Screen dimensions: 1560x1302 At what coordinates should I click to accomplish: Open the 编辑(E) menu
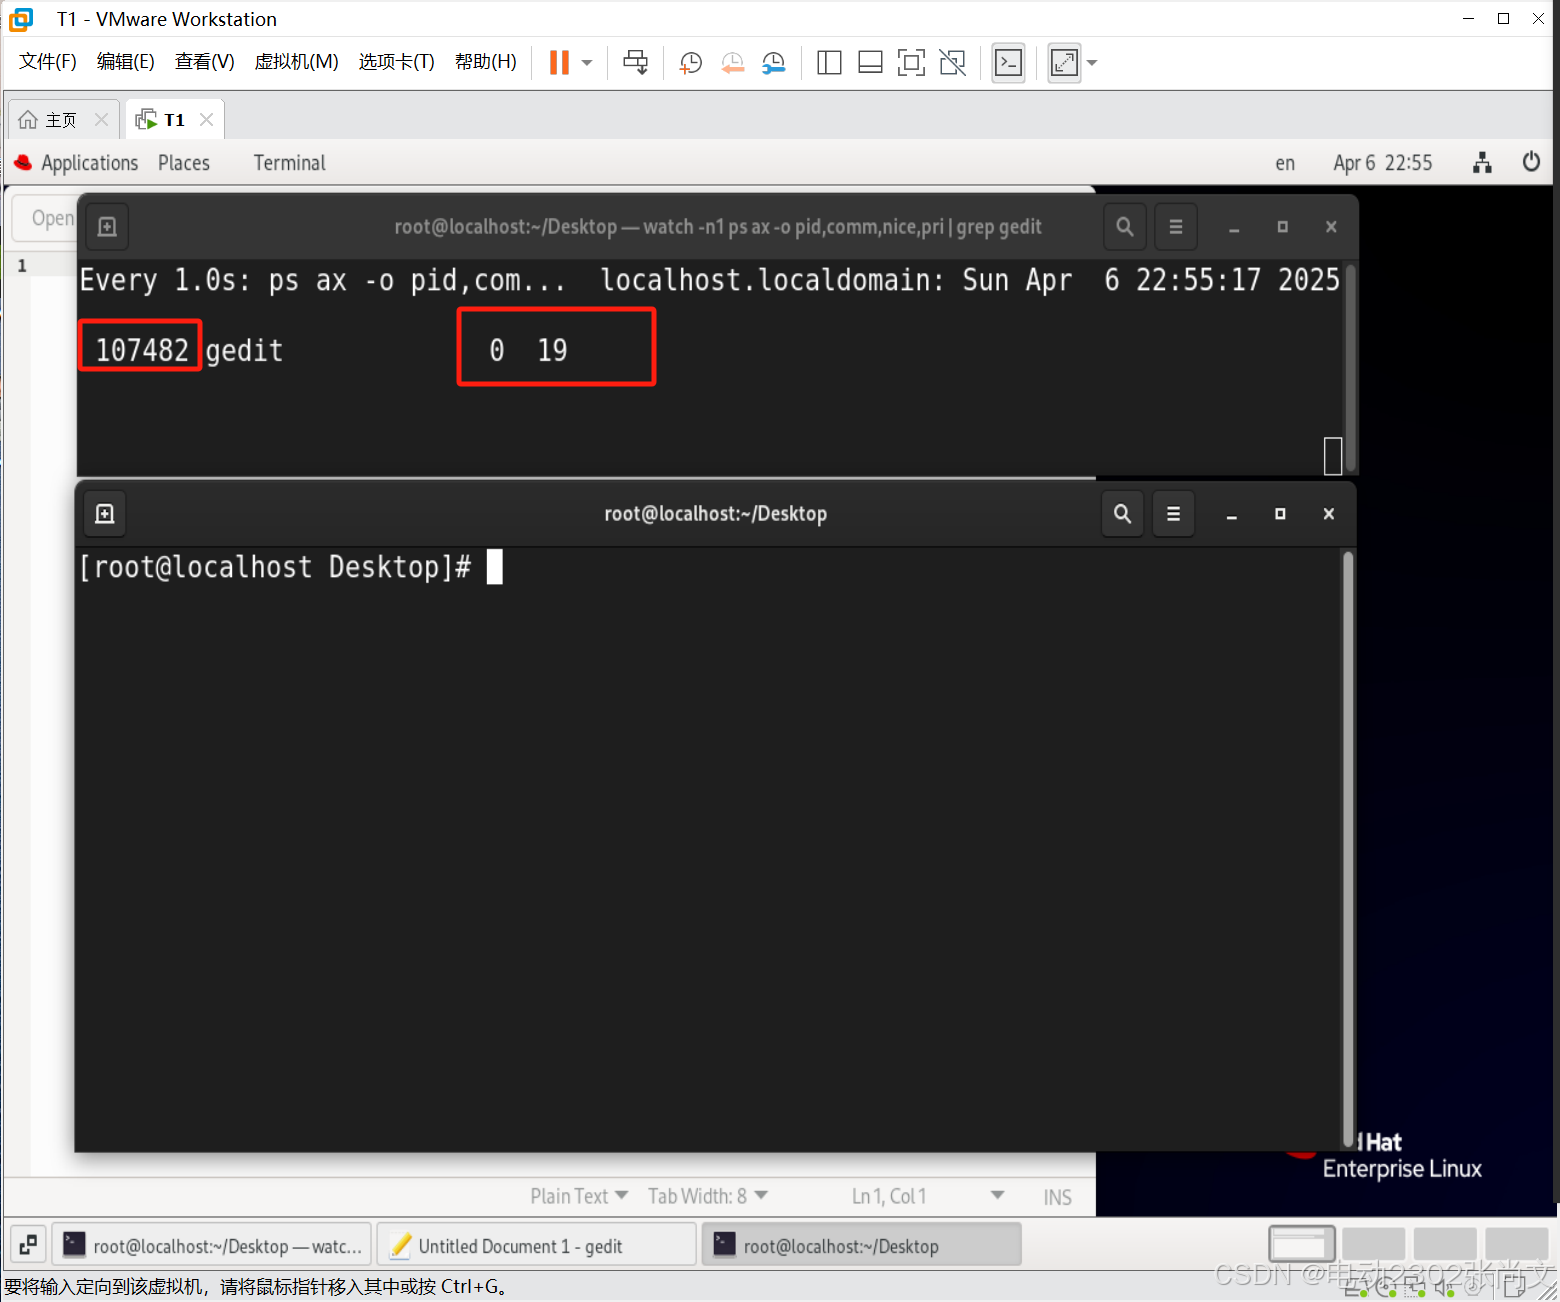tap(126, 62)
